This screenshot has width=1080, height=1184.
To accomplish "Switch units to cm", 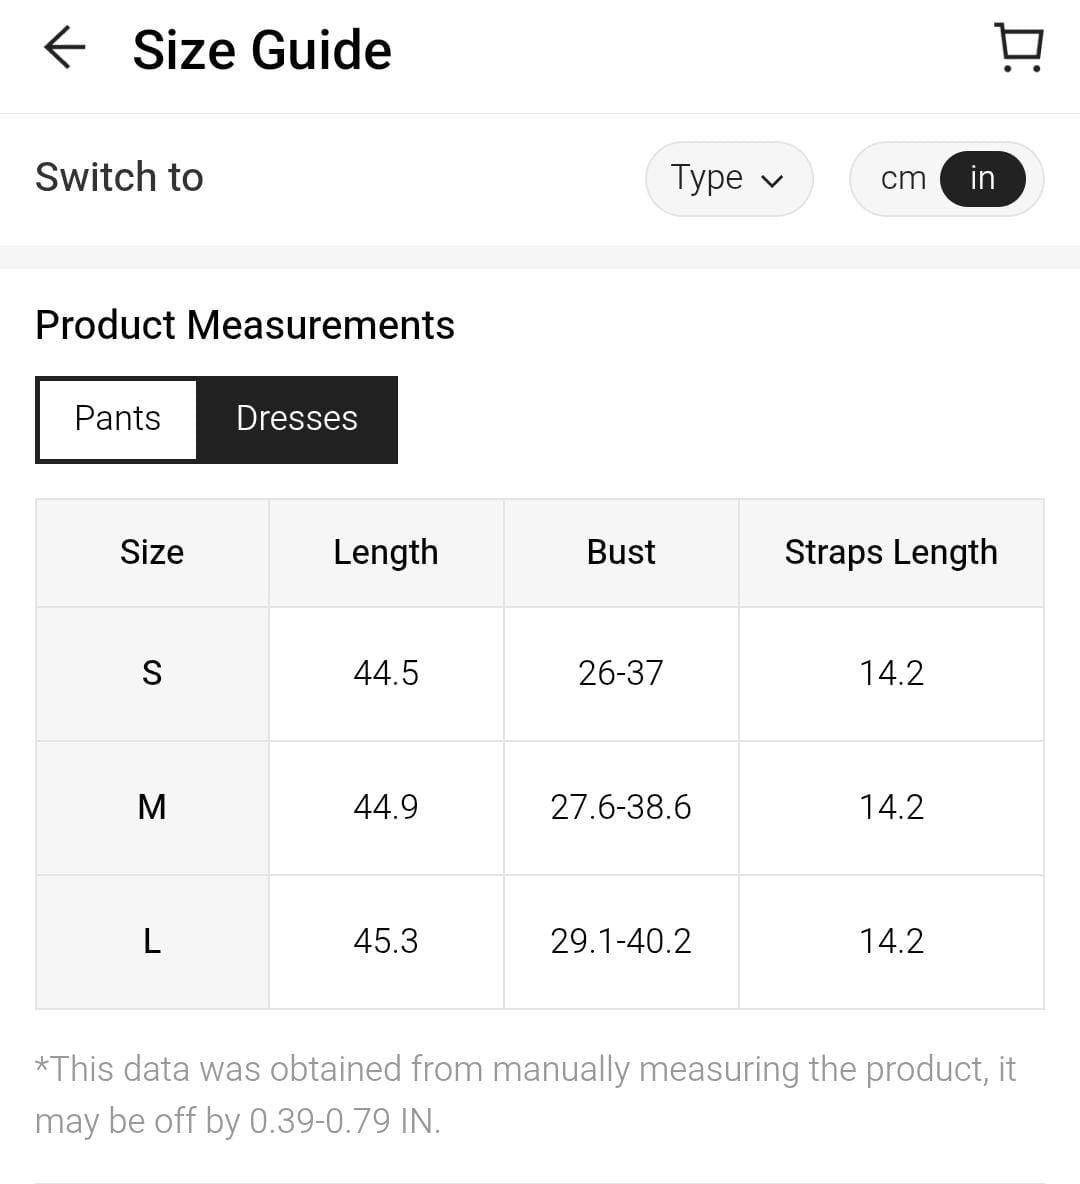I will 903,178.
